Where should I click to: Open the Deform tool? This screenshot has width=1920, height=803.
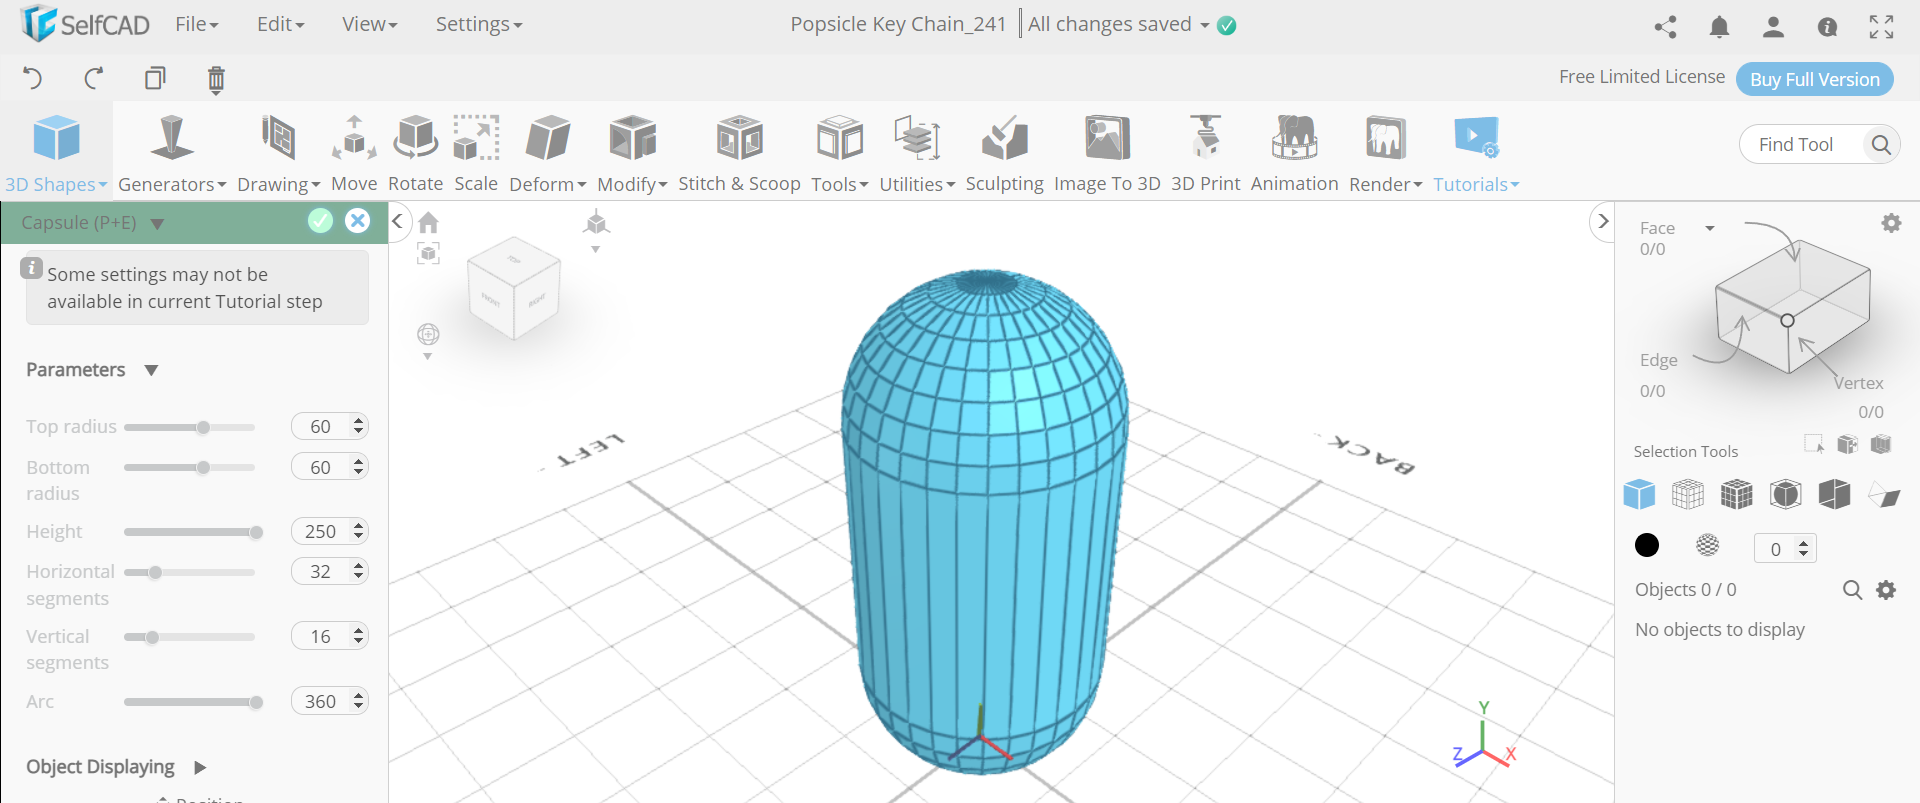point(548,152)
